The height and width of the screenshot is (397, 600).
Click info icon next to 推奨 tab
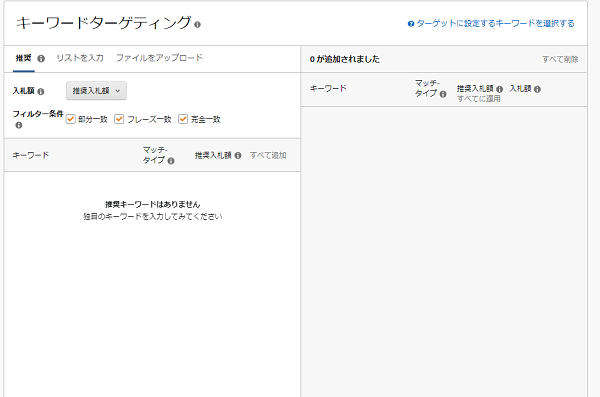(41, 59)
